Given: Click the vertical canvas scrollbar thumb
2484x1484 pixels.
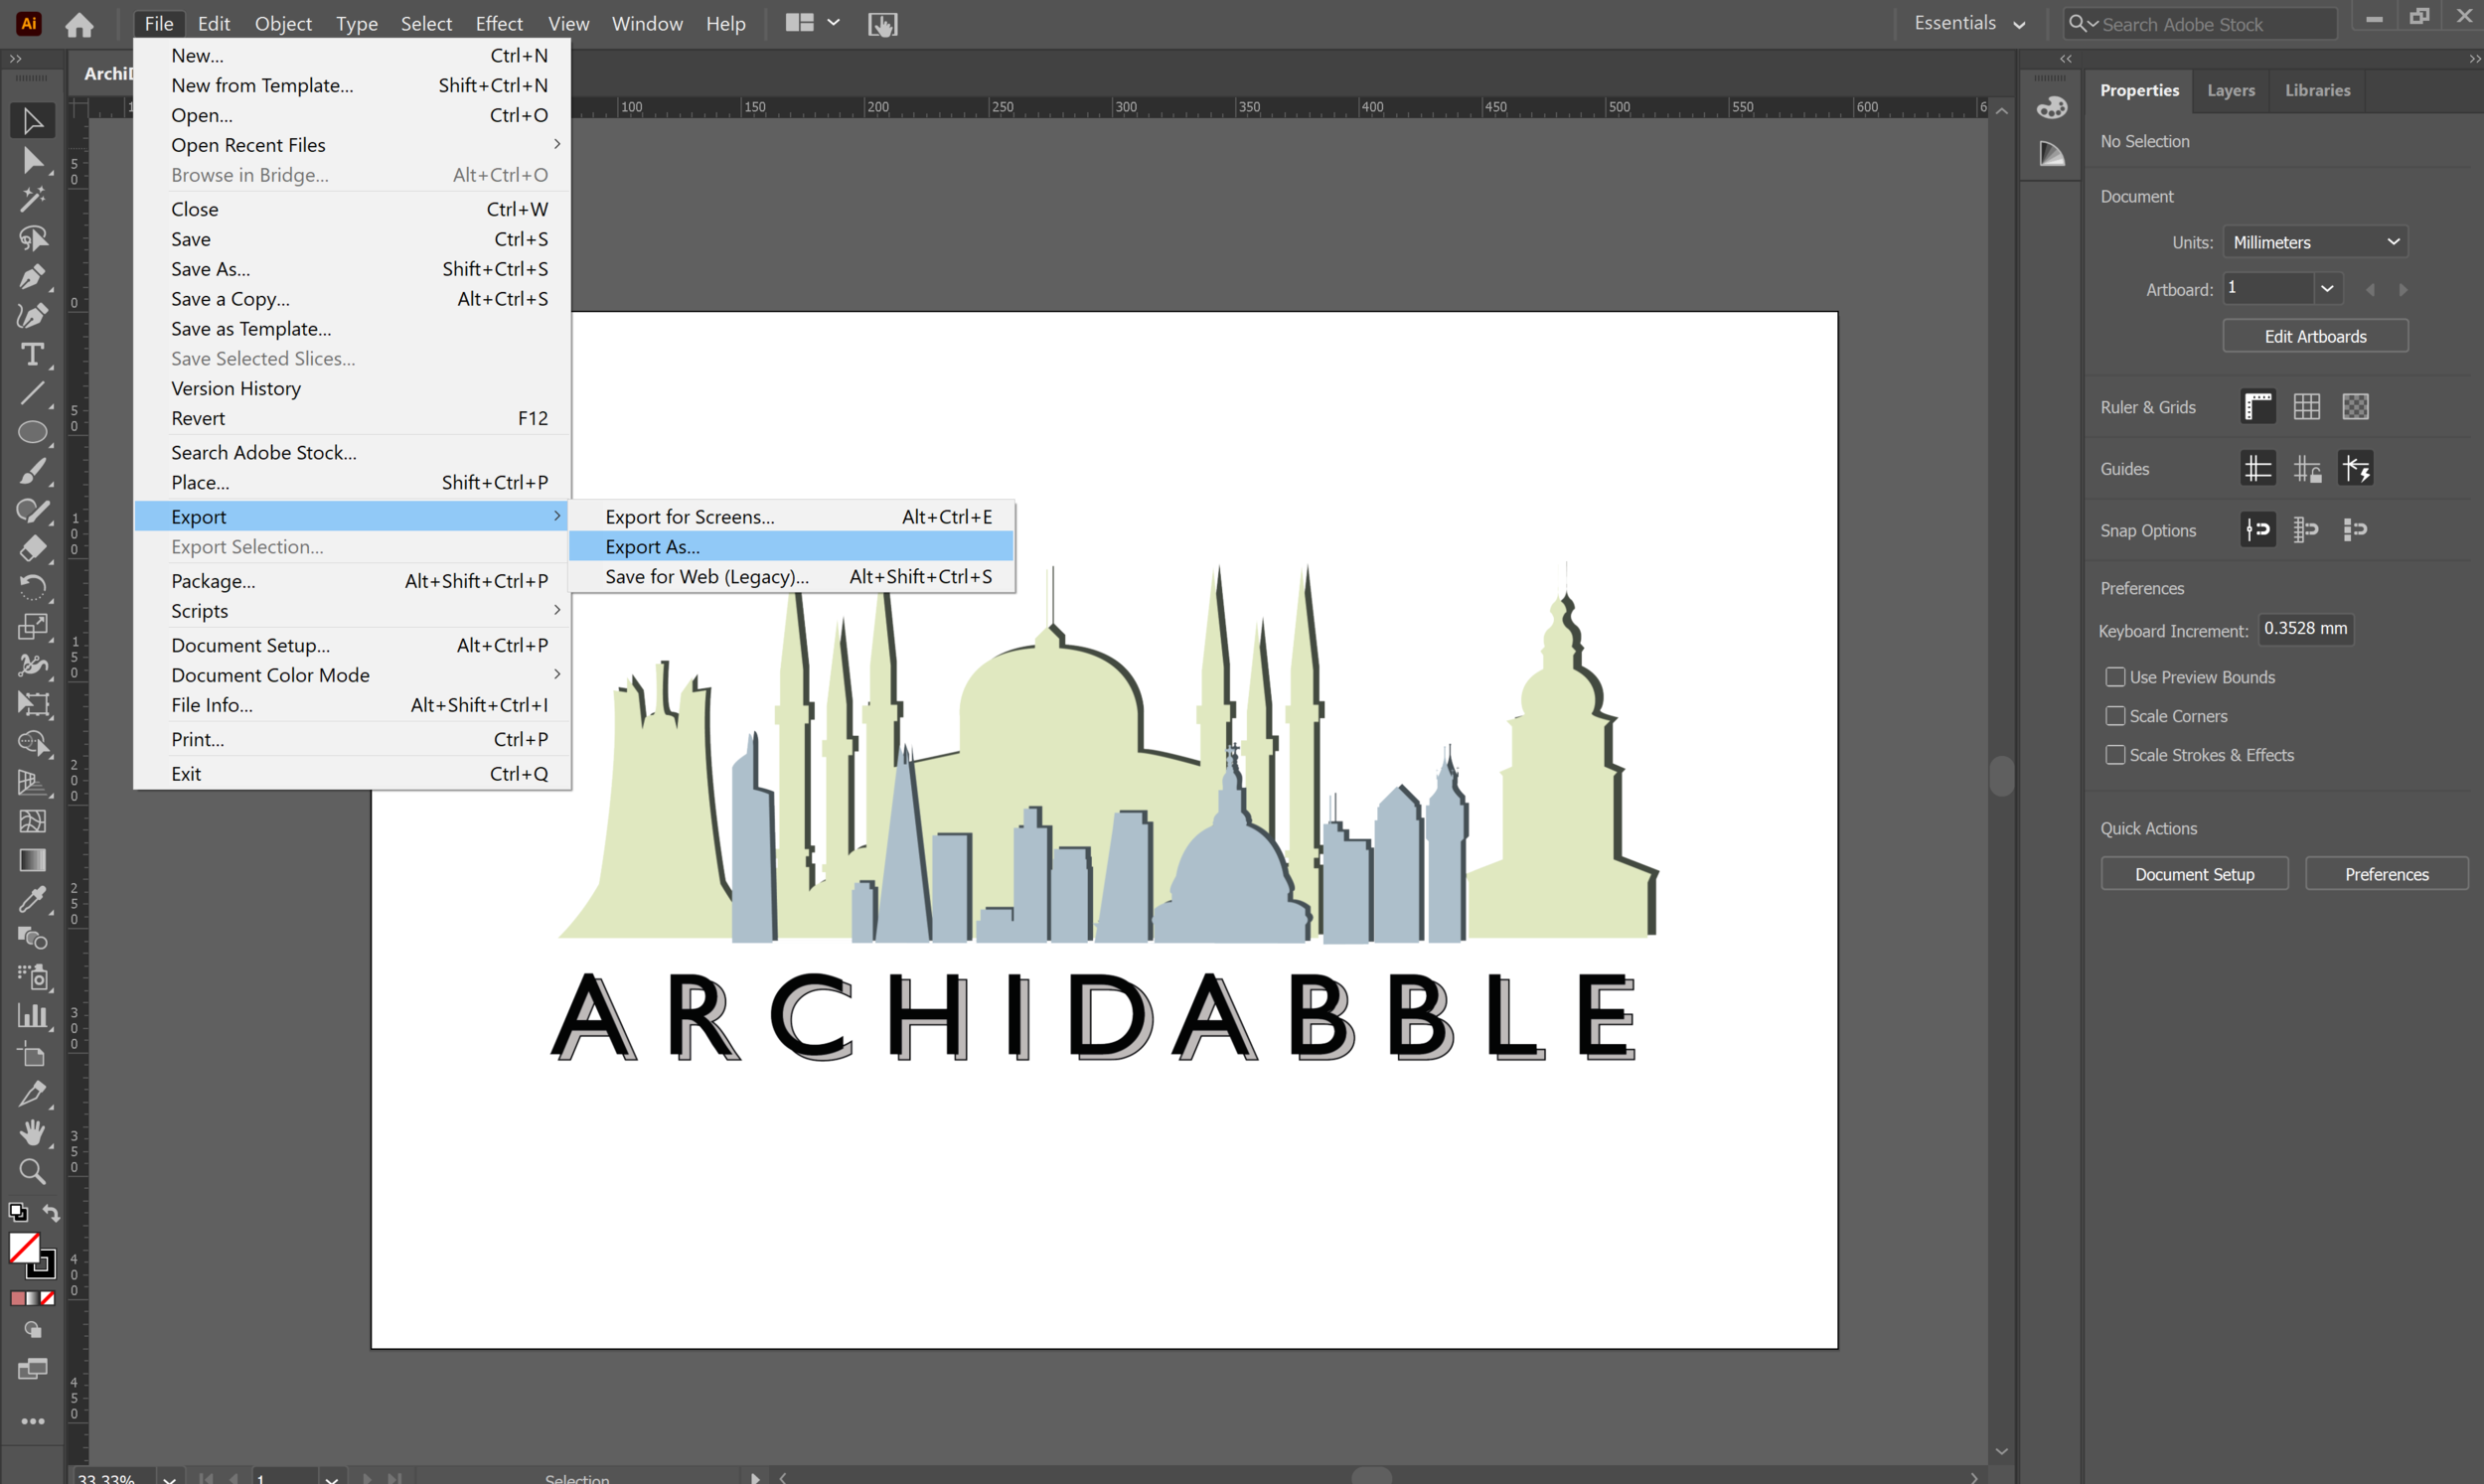Looking at the screenshot, I should 2001,776.
